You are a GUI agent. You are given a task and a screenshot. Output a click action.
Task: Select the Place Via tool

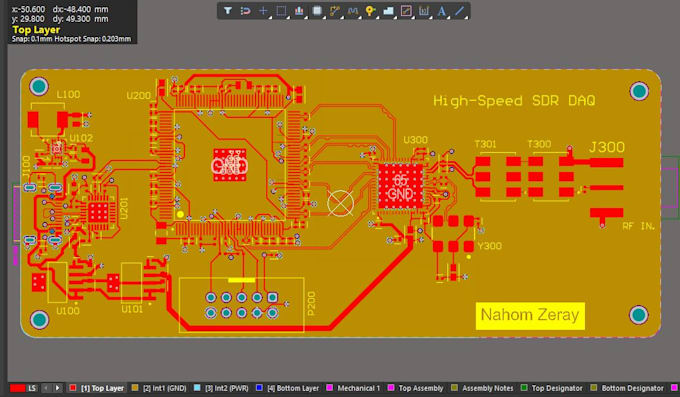(x=370, y=11)
